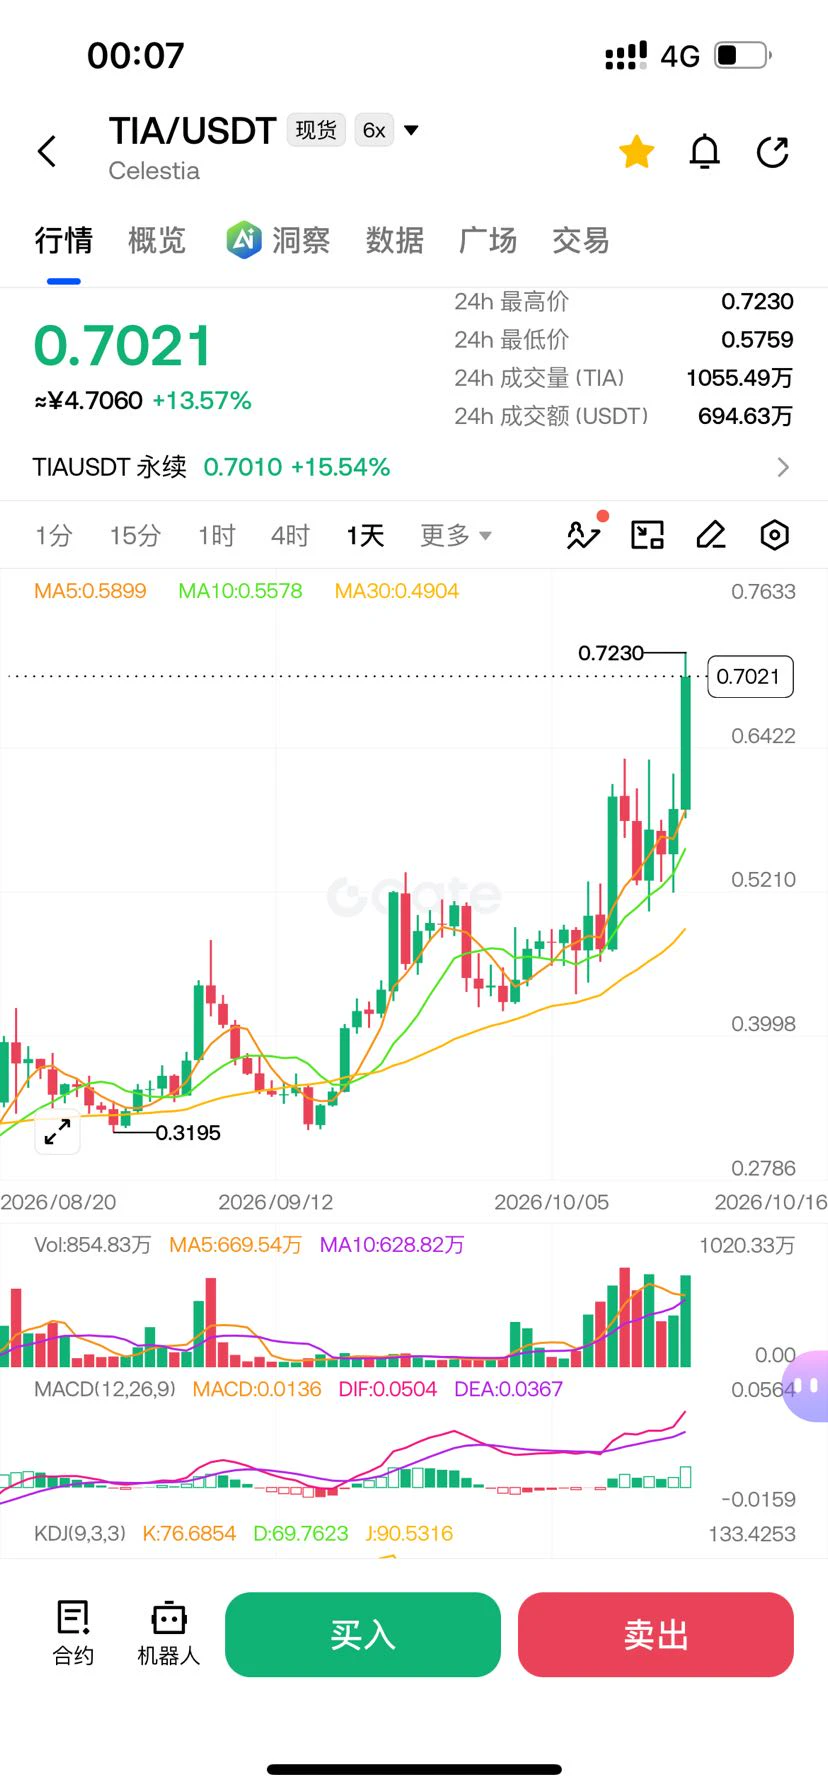The image size is (828, 1792).
Task: Tap the 24h 最高价 value 0.7230
Action: coord(757,301)
